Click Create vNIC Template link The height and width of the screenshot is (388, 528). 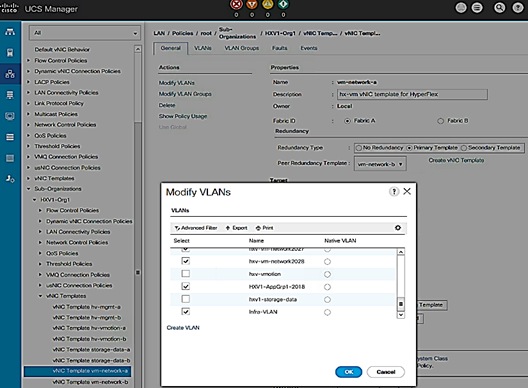click(456, 160)
